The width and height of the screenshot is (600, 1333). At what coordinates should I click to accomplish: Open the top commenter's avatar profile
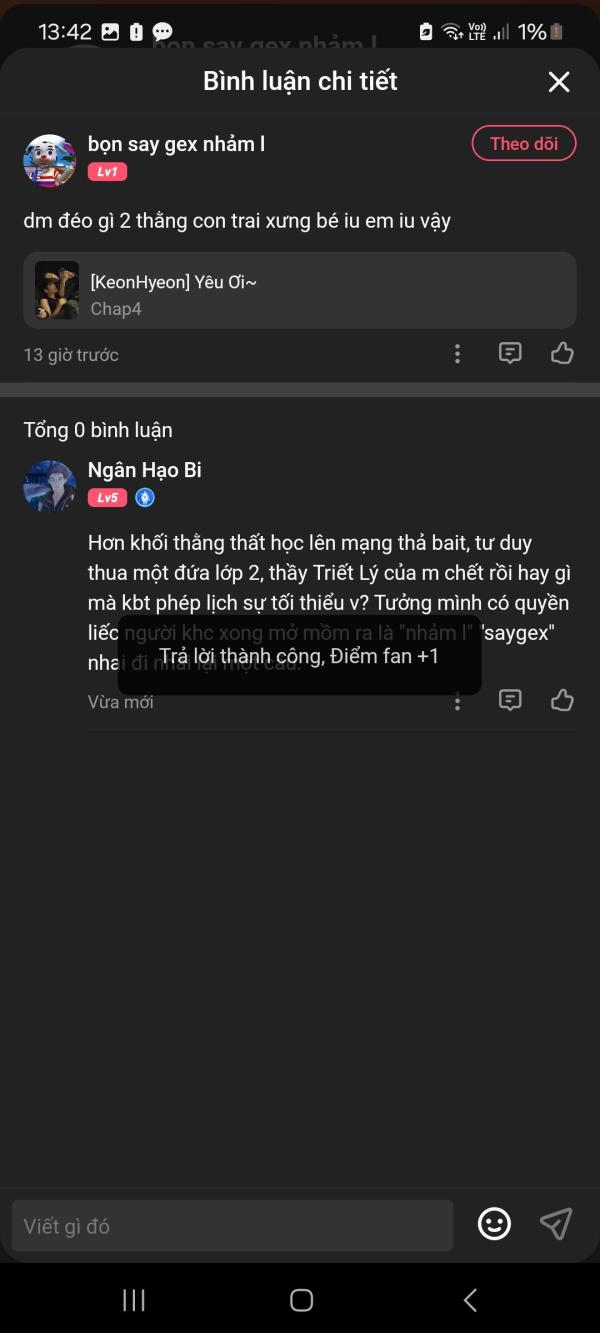point(50,160)
